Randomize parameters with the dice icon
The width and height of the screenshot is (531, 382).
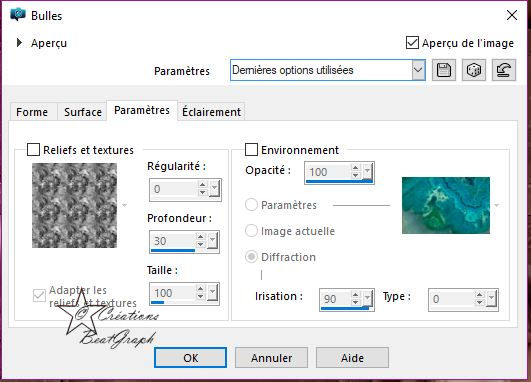coord(474,70)
